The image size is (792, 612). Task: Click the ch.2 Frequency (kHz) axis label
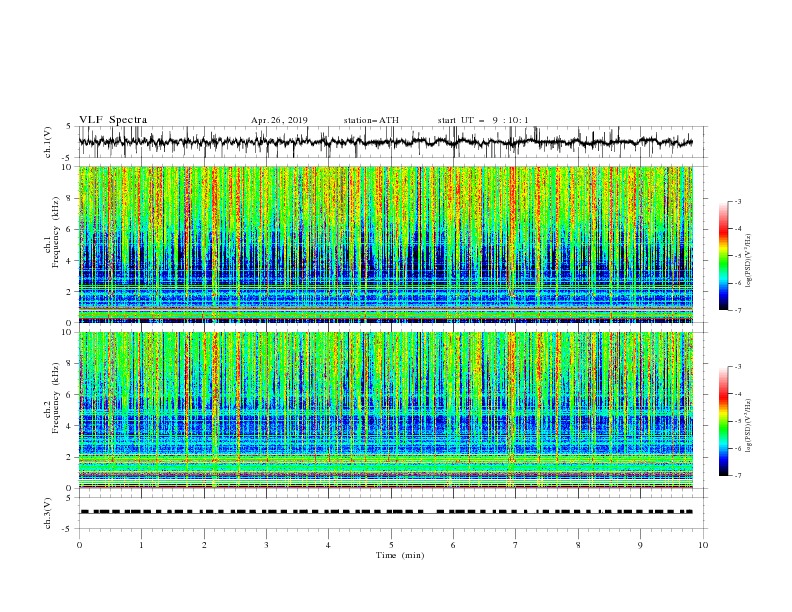(x=52, y=397)
